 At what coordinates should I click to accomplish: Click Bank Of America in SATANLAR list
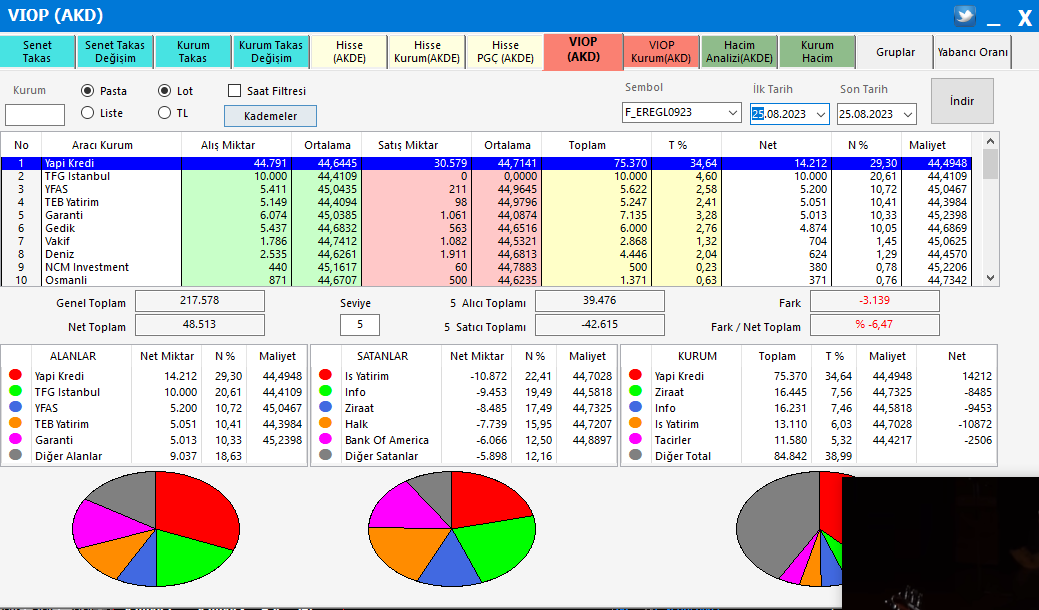coord(387,440)
